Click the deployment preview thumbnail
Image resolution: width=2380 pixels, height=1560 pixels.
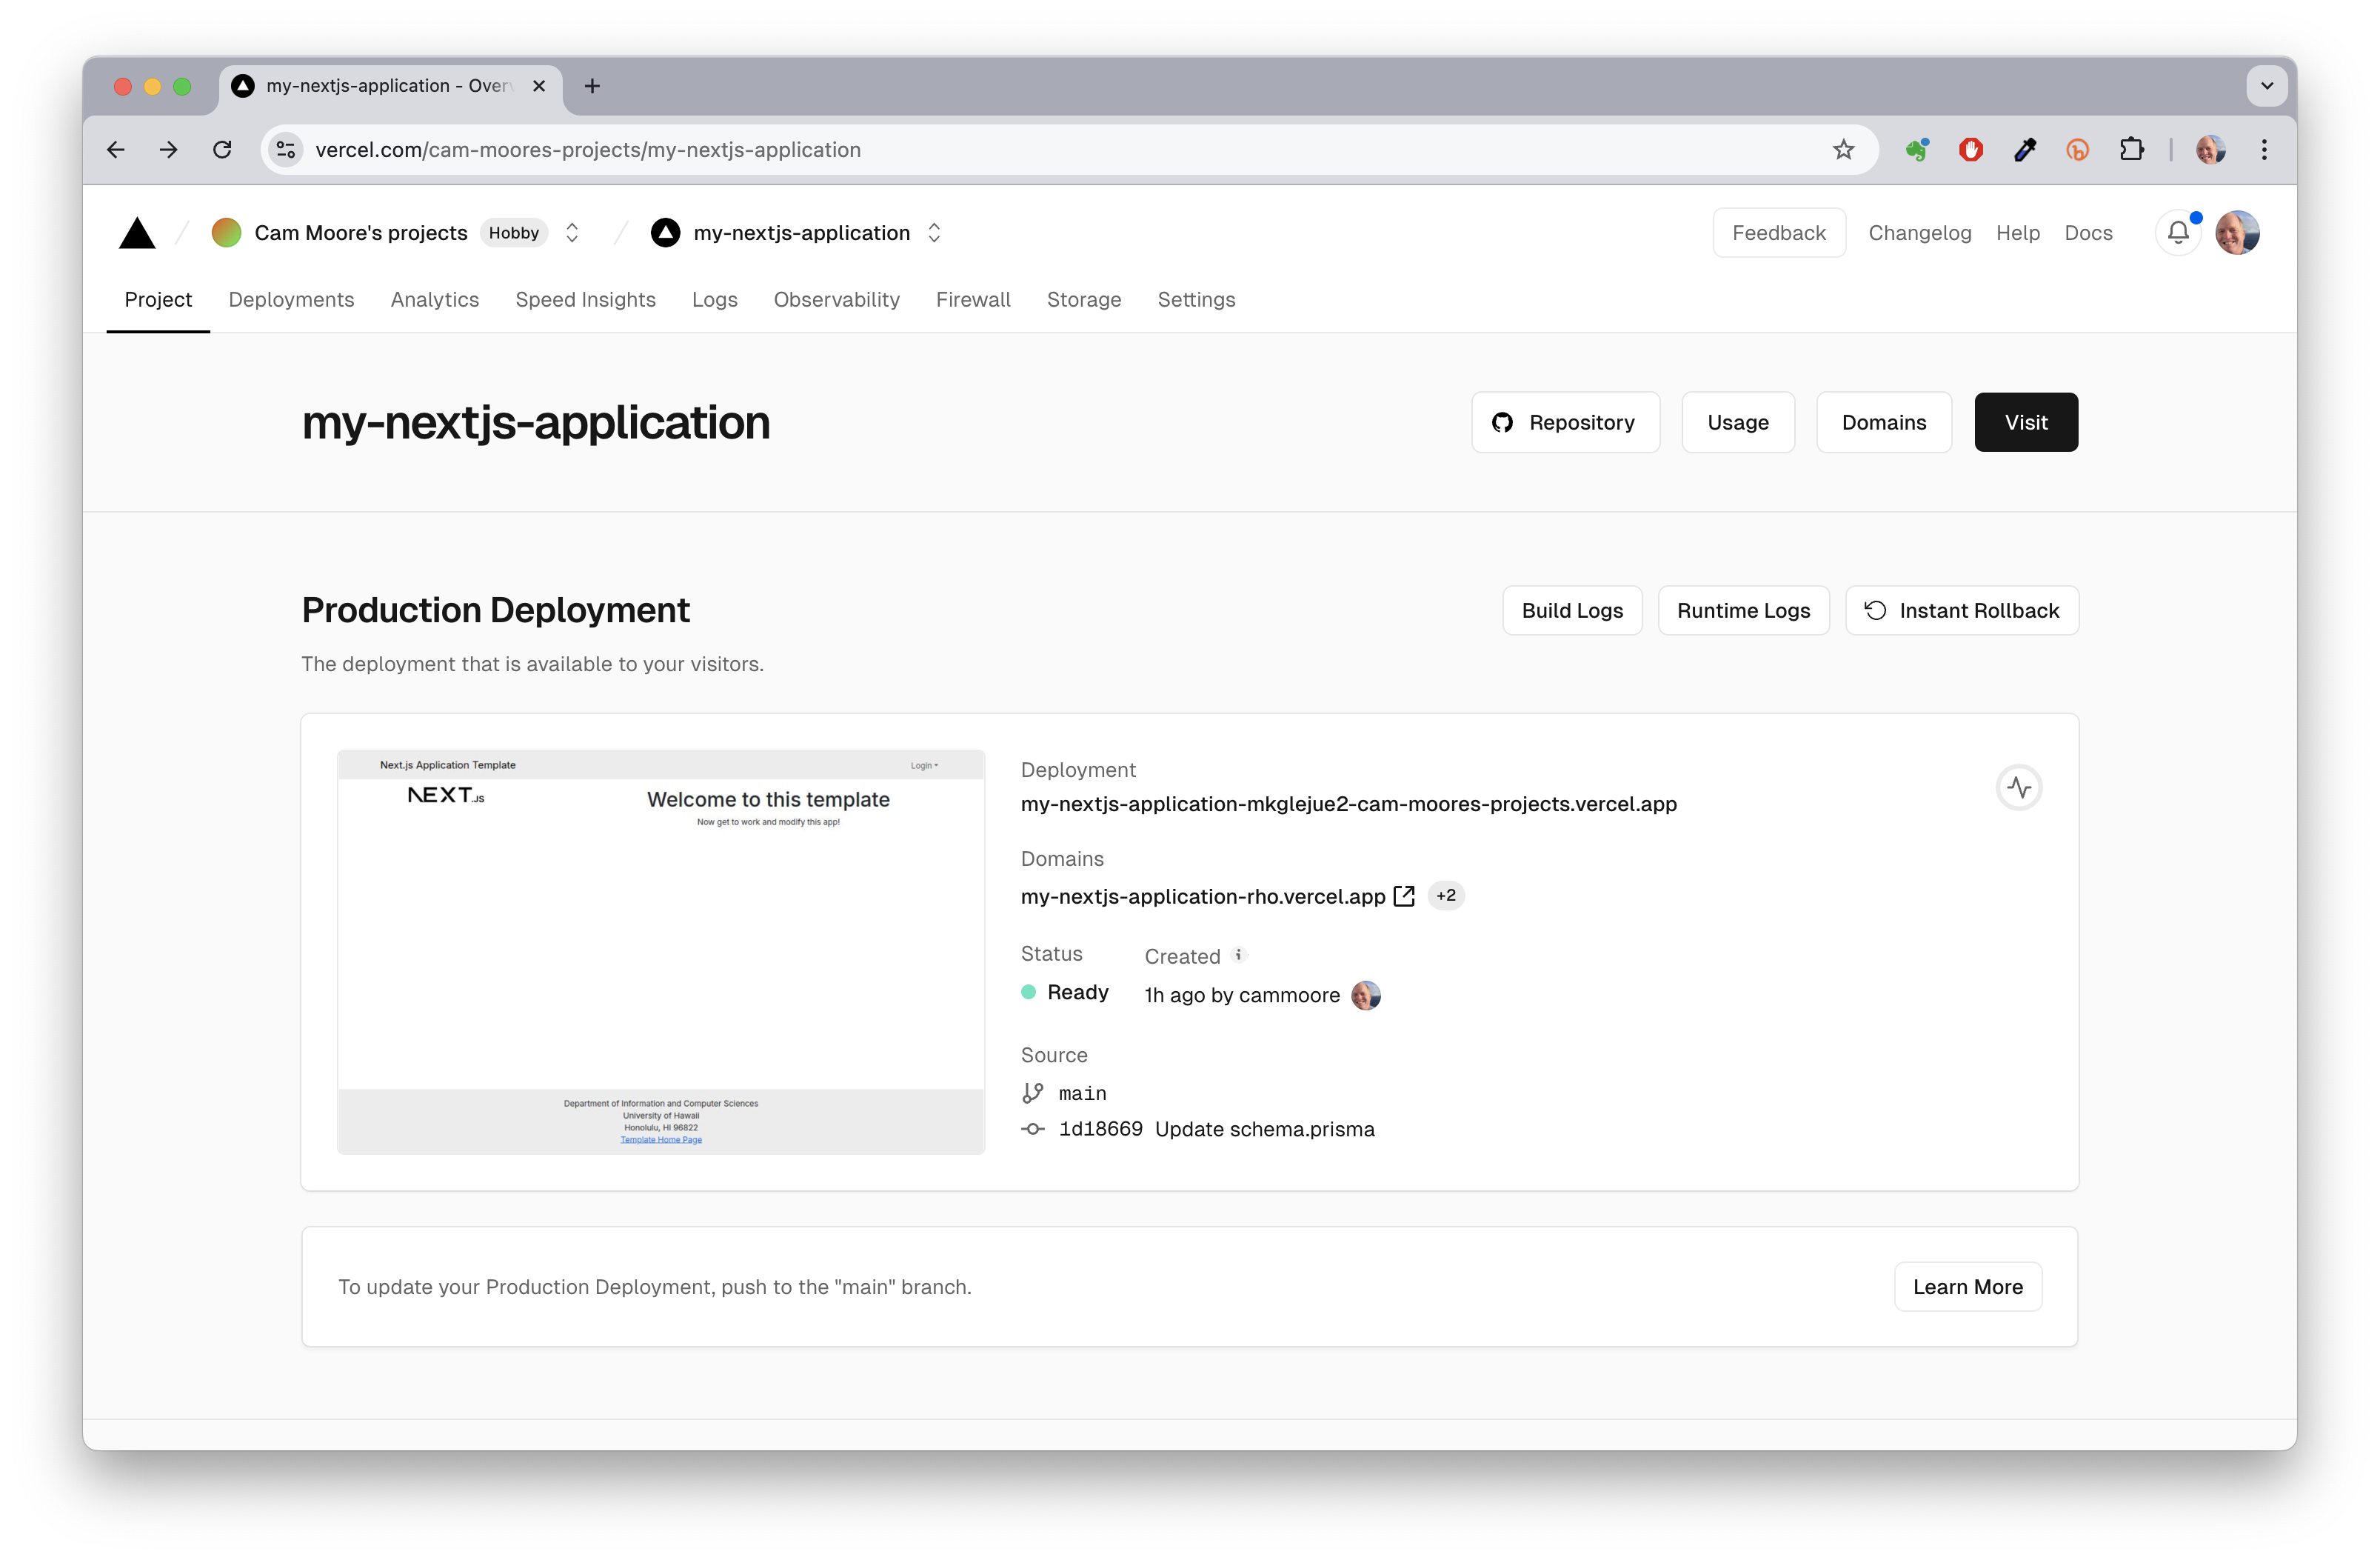coord(661,951)
